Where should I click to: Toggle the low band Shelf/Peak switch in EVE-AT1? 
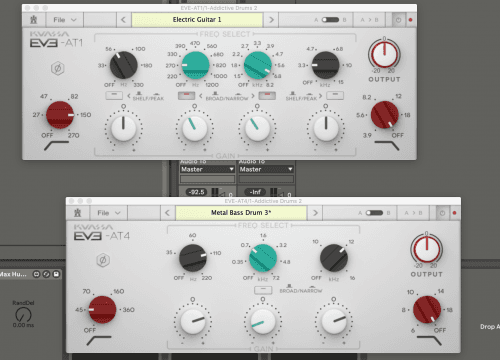click(x=114, y=96)
